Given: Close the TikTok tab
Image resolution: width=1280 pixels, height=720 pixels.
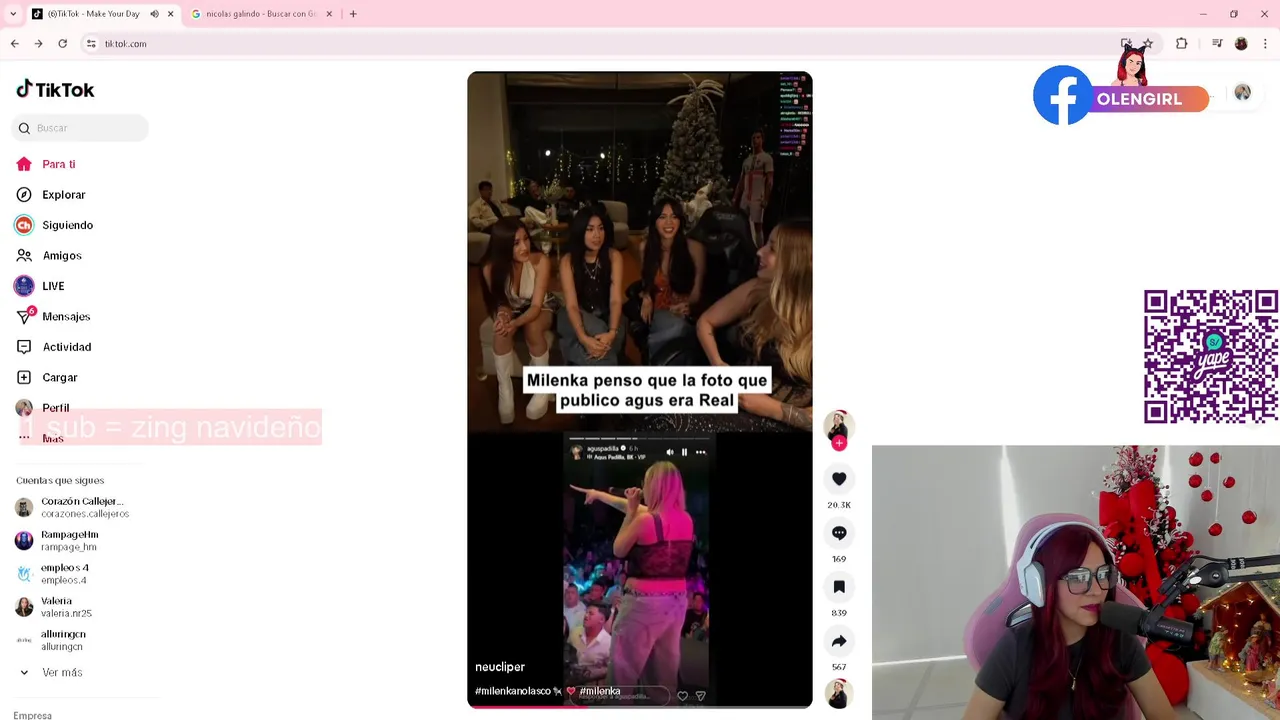Looking at the screenshot, I should click(171, 14).
